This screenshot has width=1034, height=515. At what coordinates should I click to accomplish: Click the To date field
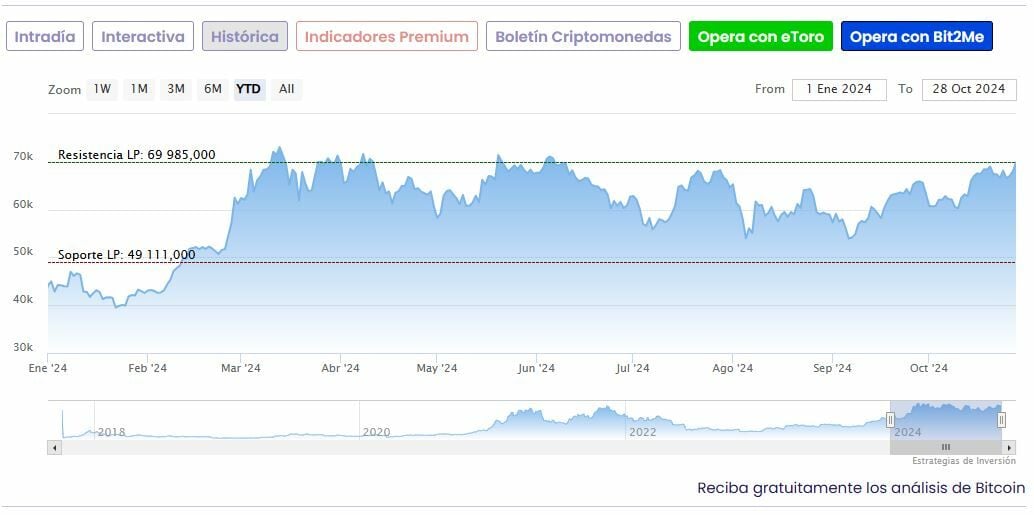coord(968,89)
